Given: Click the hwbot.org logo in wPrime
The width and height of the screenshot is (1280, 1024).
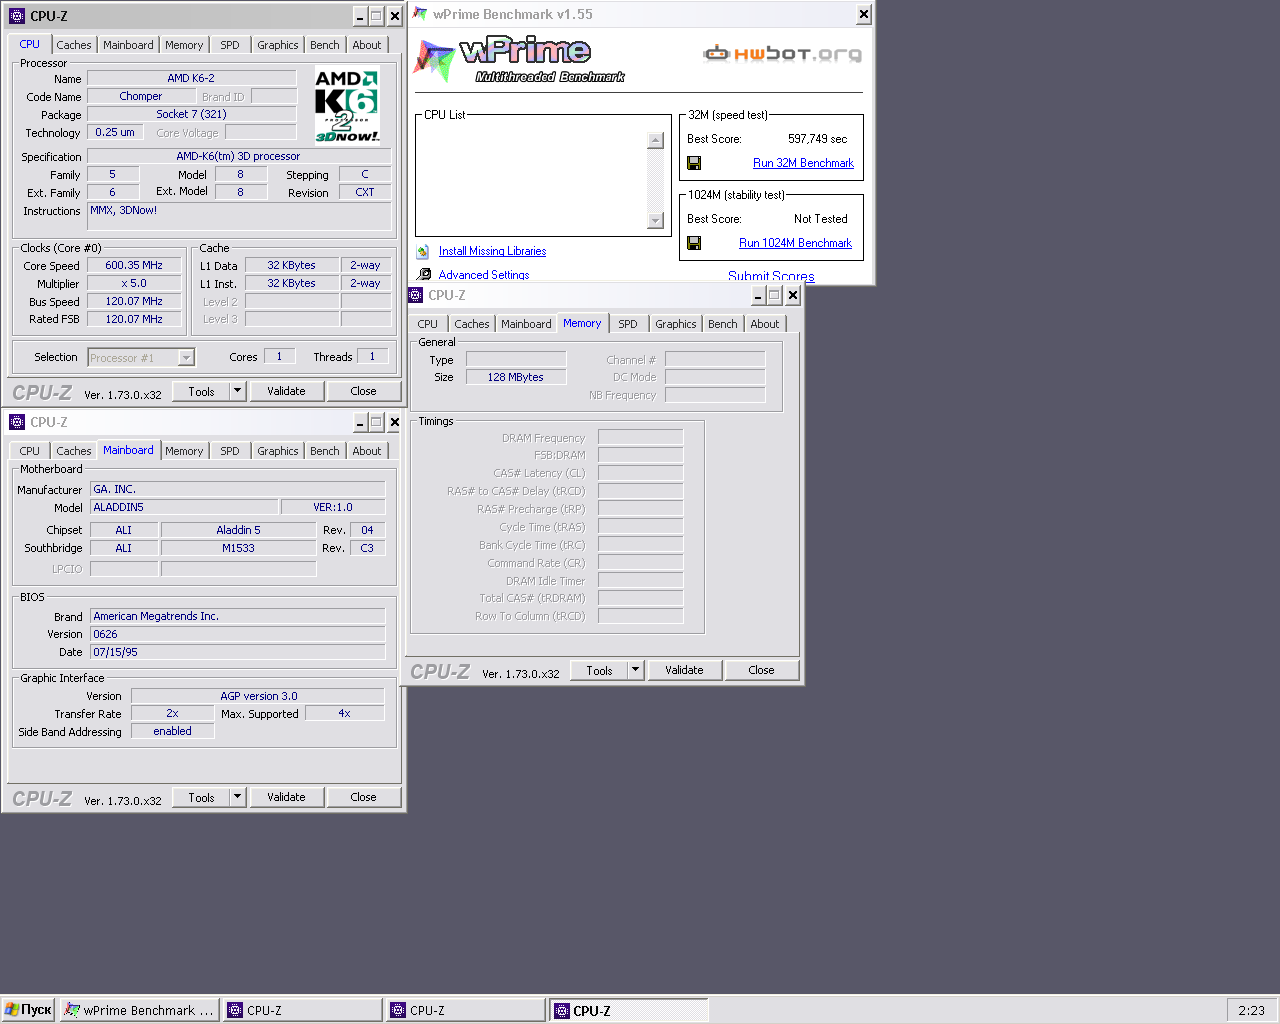Looking at the screenshot, I should pos(782,54).
